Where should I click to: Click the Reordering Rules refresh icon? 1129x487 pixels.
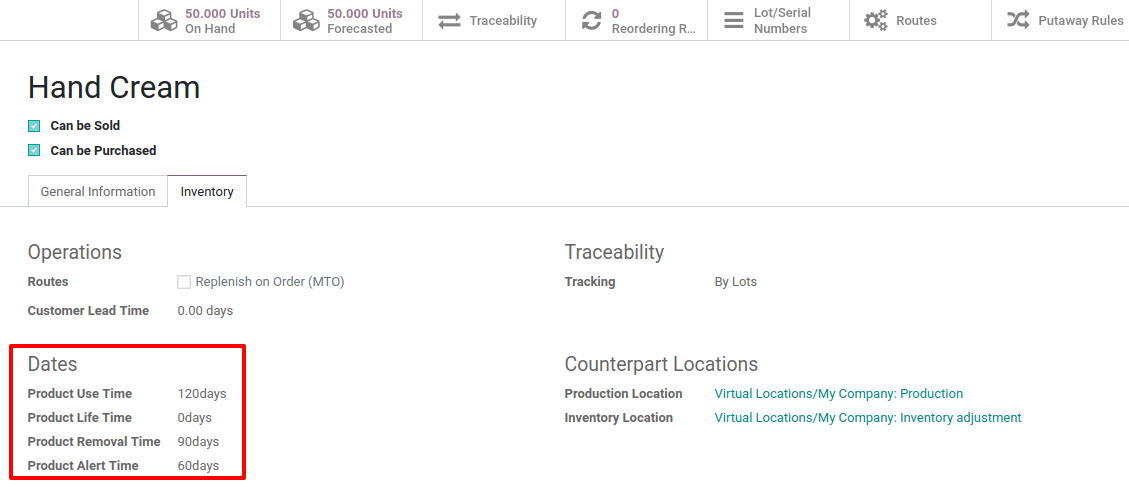point(592,21)
